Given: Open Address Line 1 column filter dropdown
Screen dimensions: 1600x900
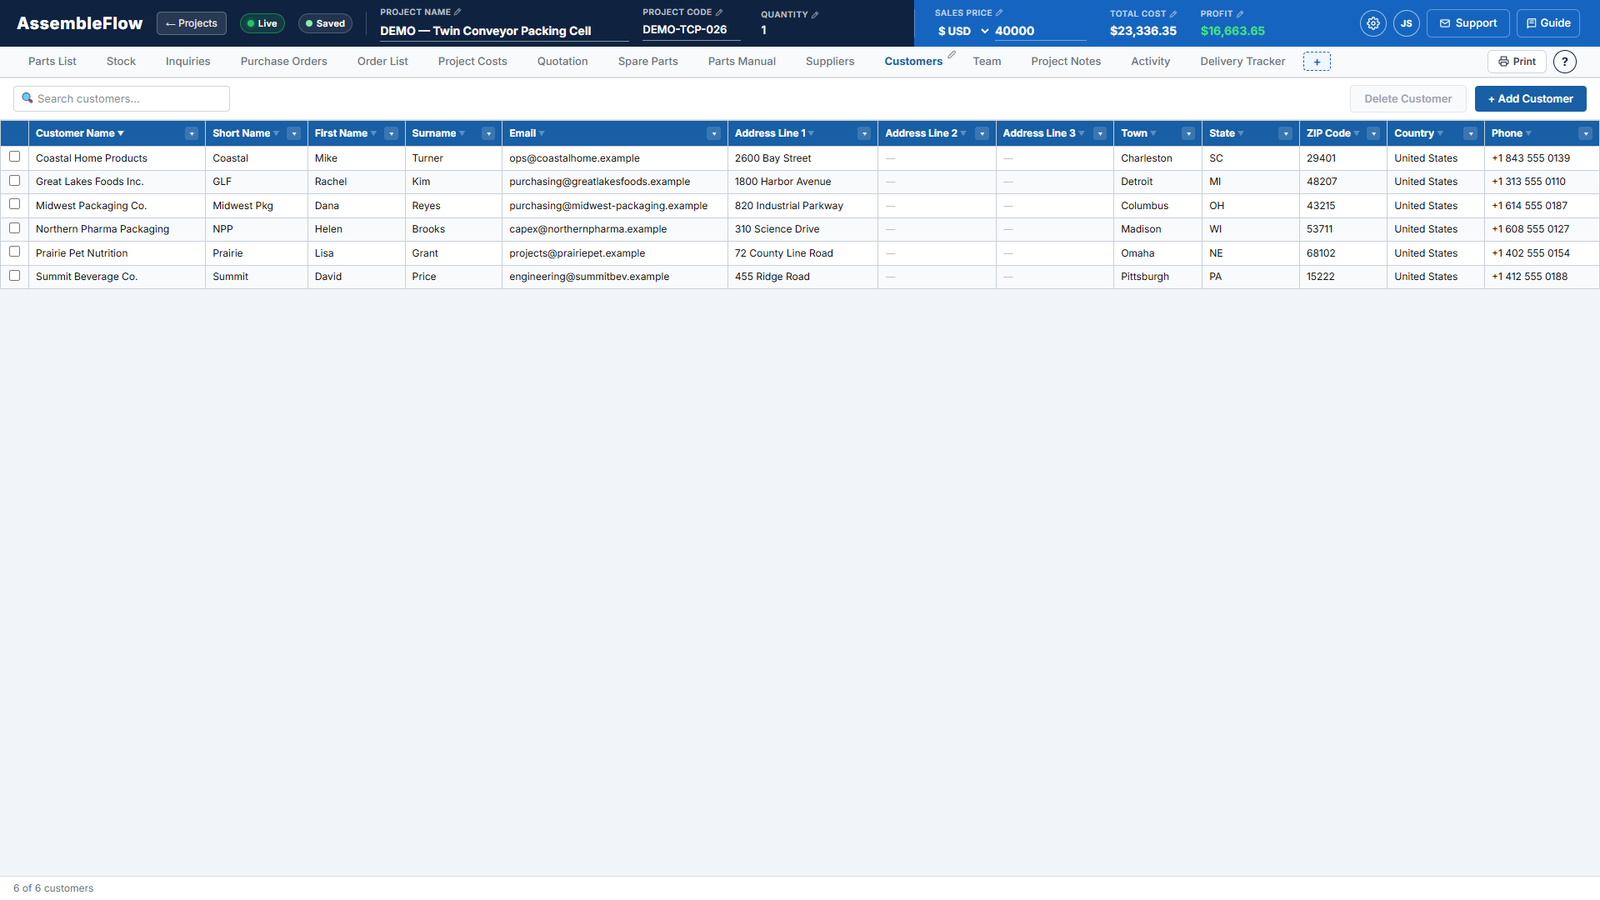Looking at the screenshot, I should 864,134.
